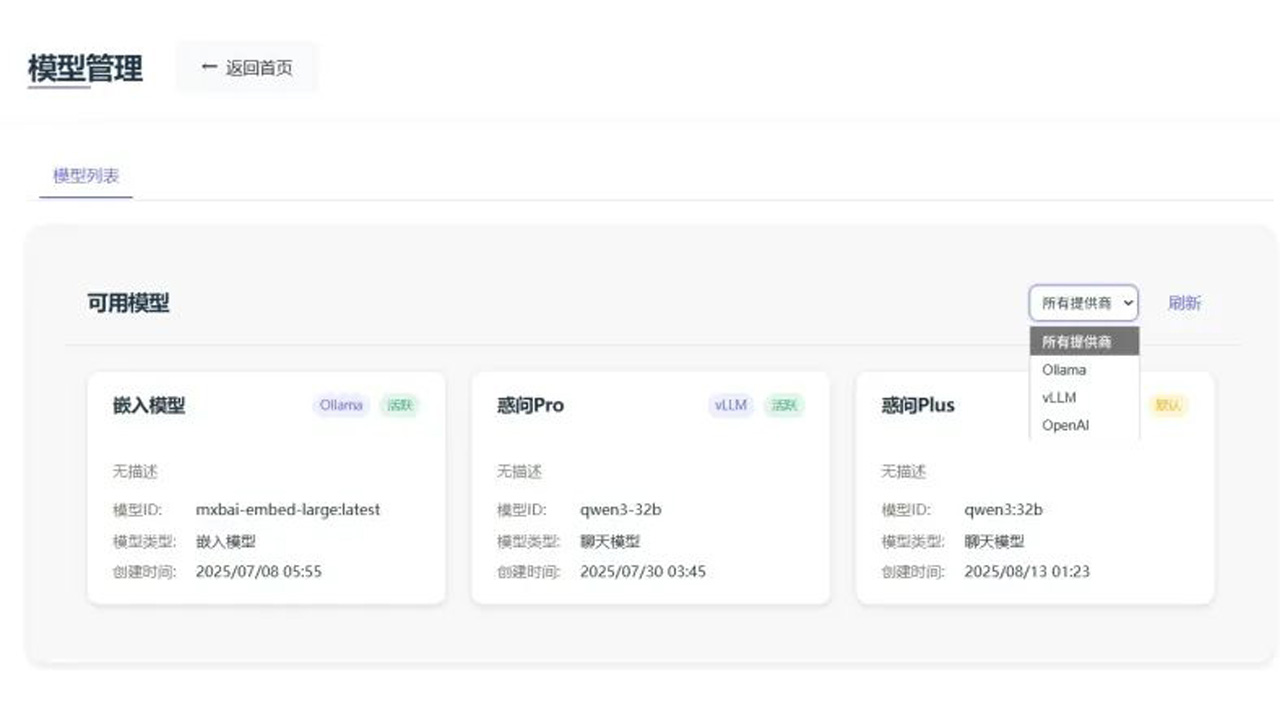The height and width of the screenshot is (709, 1280).
Task: Click the 刷新 refresh link
Action: [x=1184, y=303]
